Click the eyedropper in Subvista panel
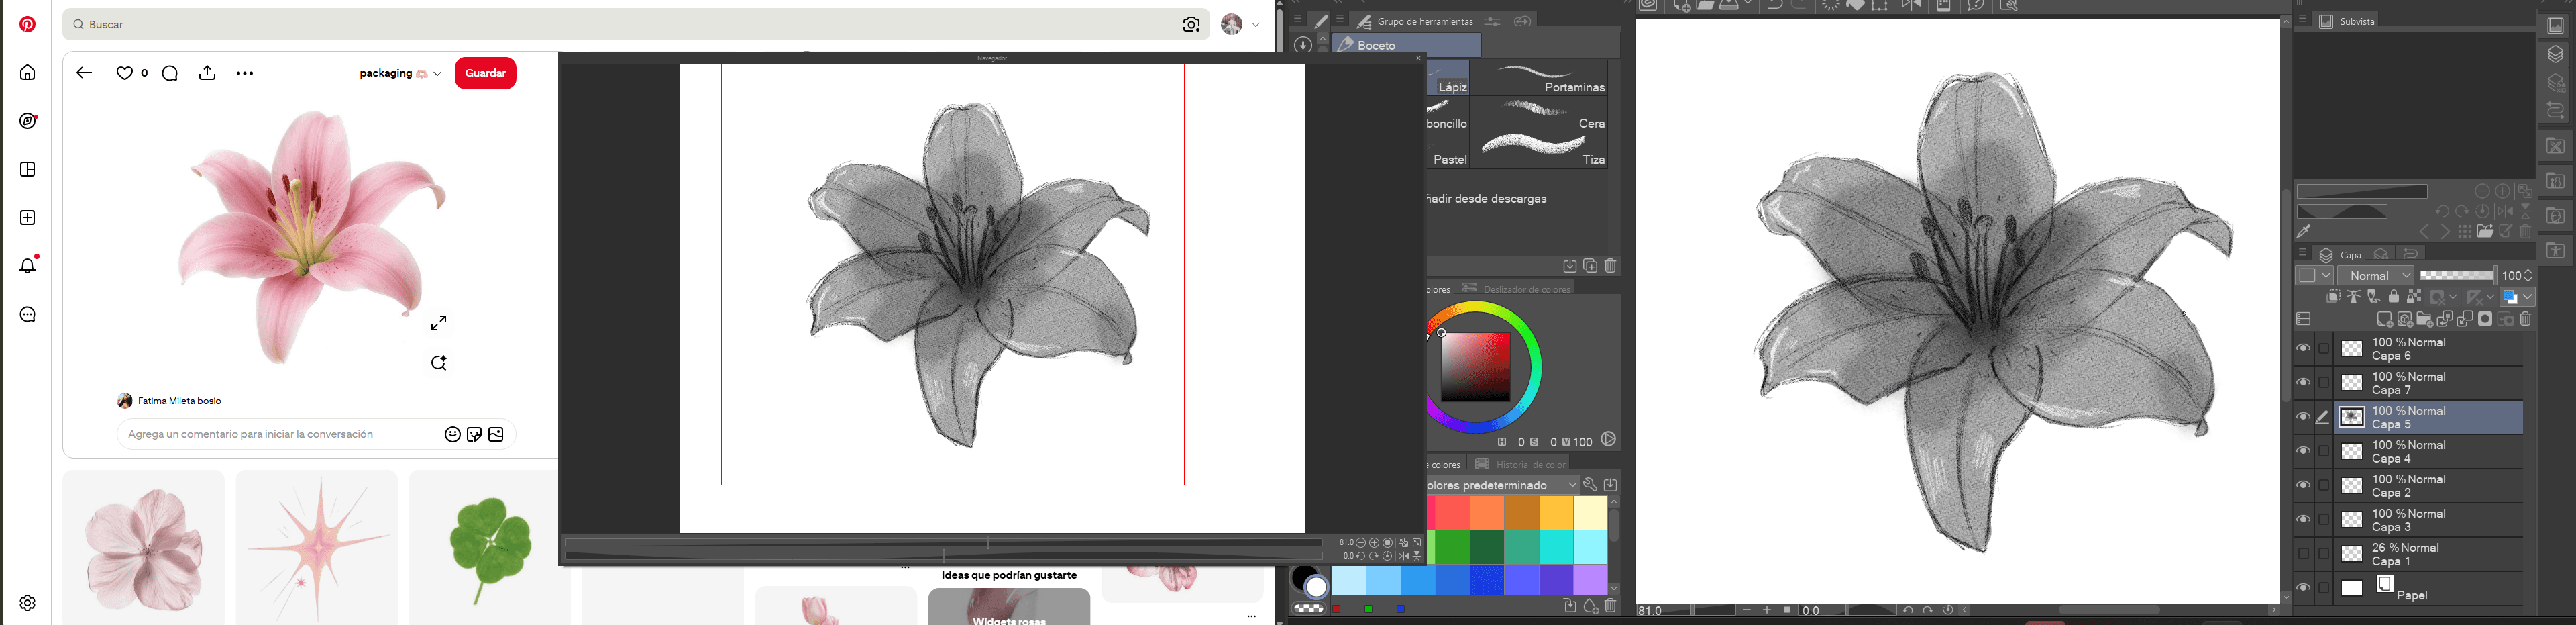Screen dimensions: 2576x625 [x=2304, y=231]
